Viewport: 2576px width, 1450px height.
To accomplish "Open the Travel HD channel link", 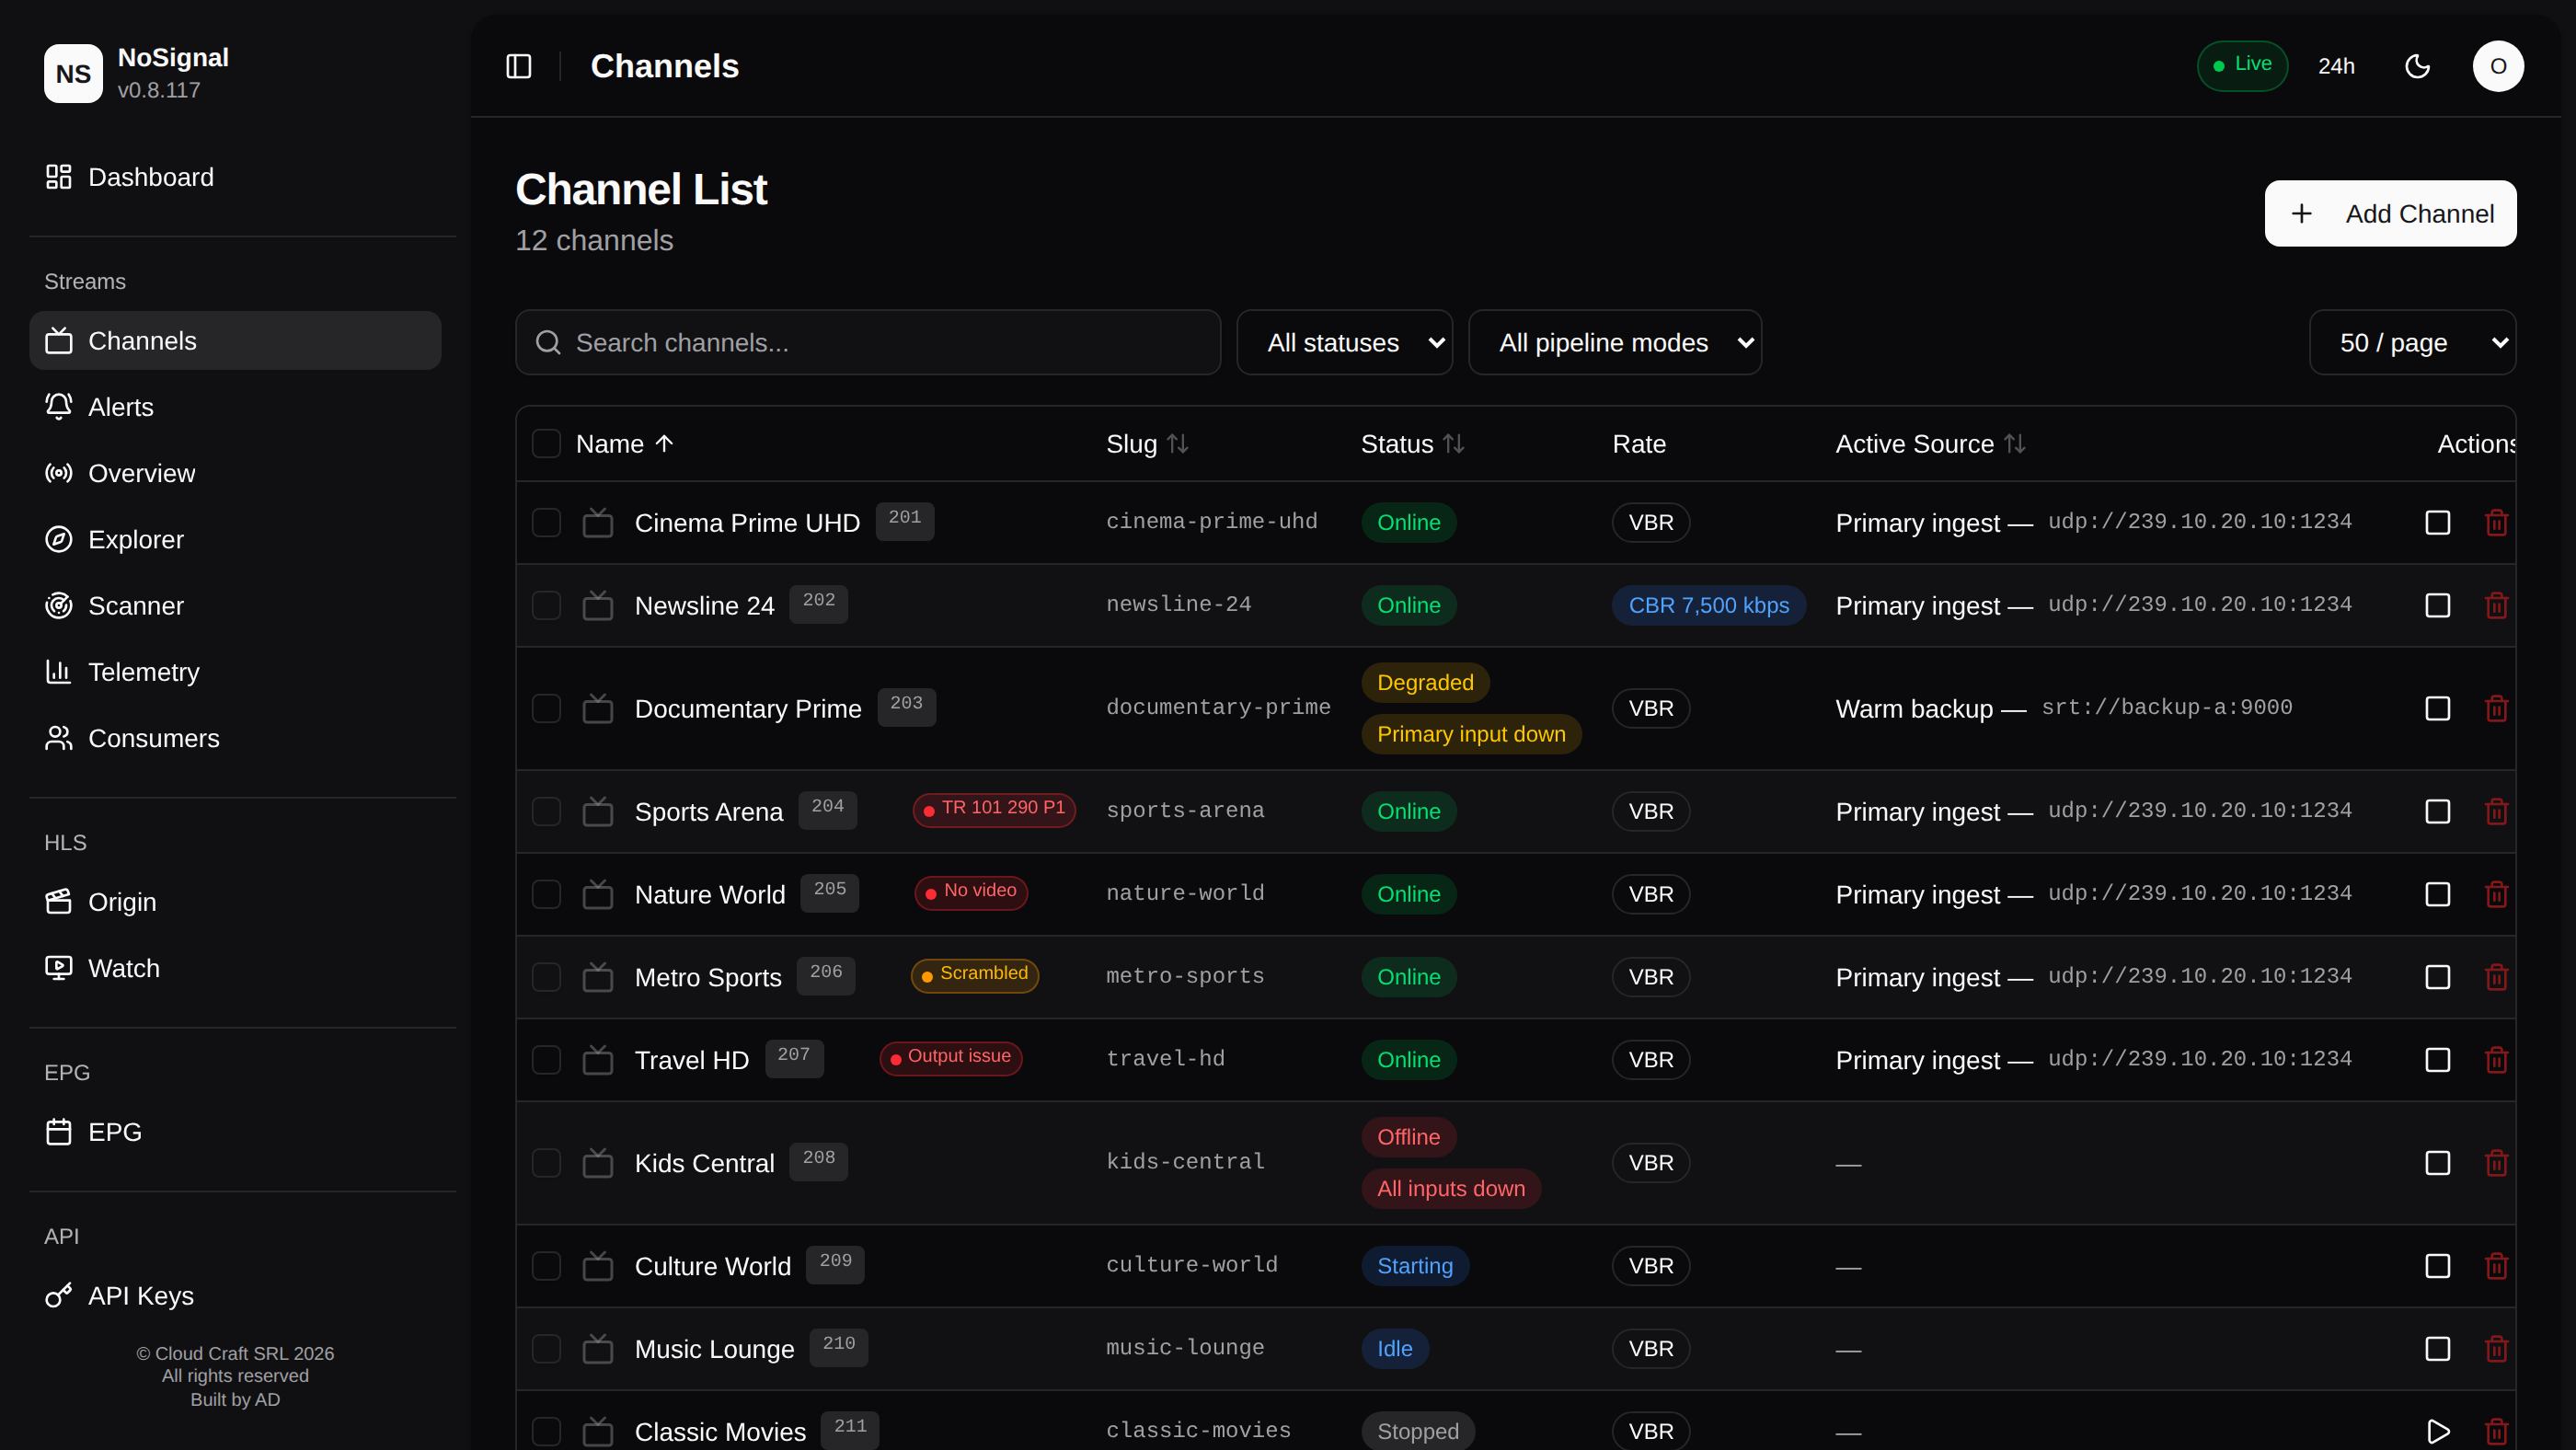I will point(692,1060).
